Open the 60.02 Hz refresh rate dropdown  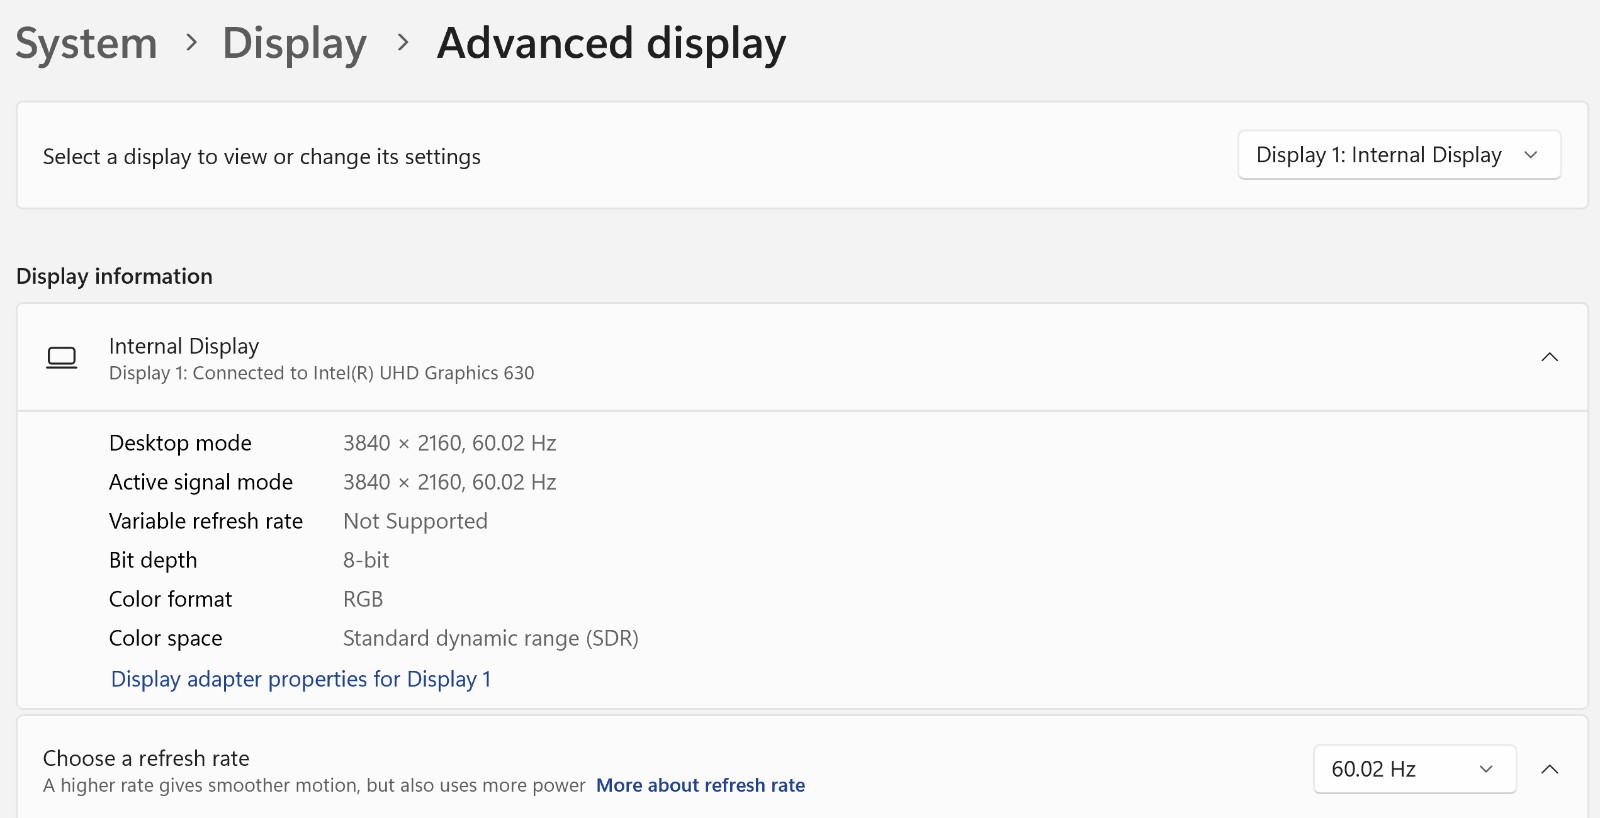click(1415, 769)
